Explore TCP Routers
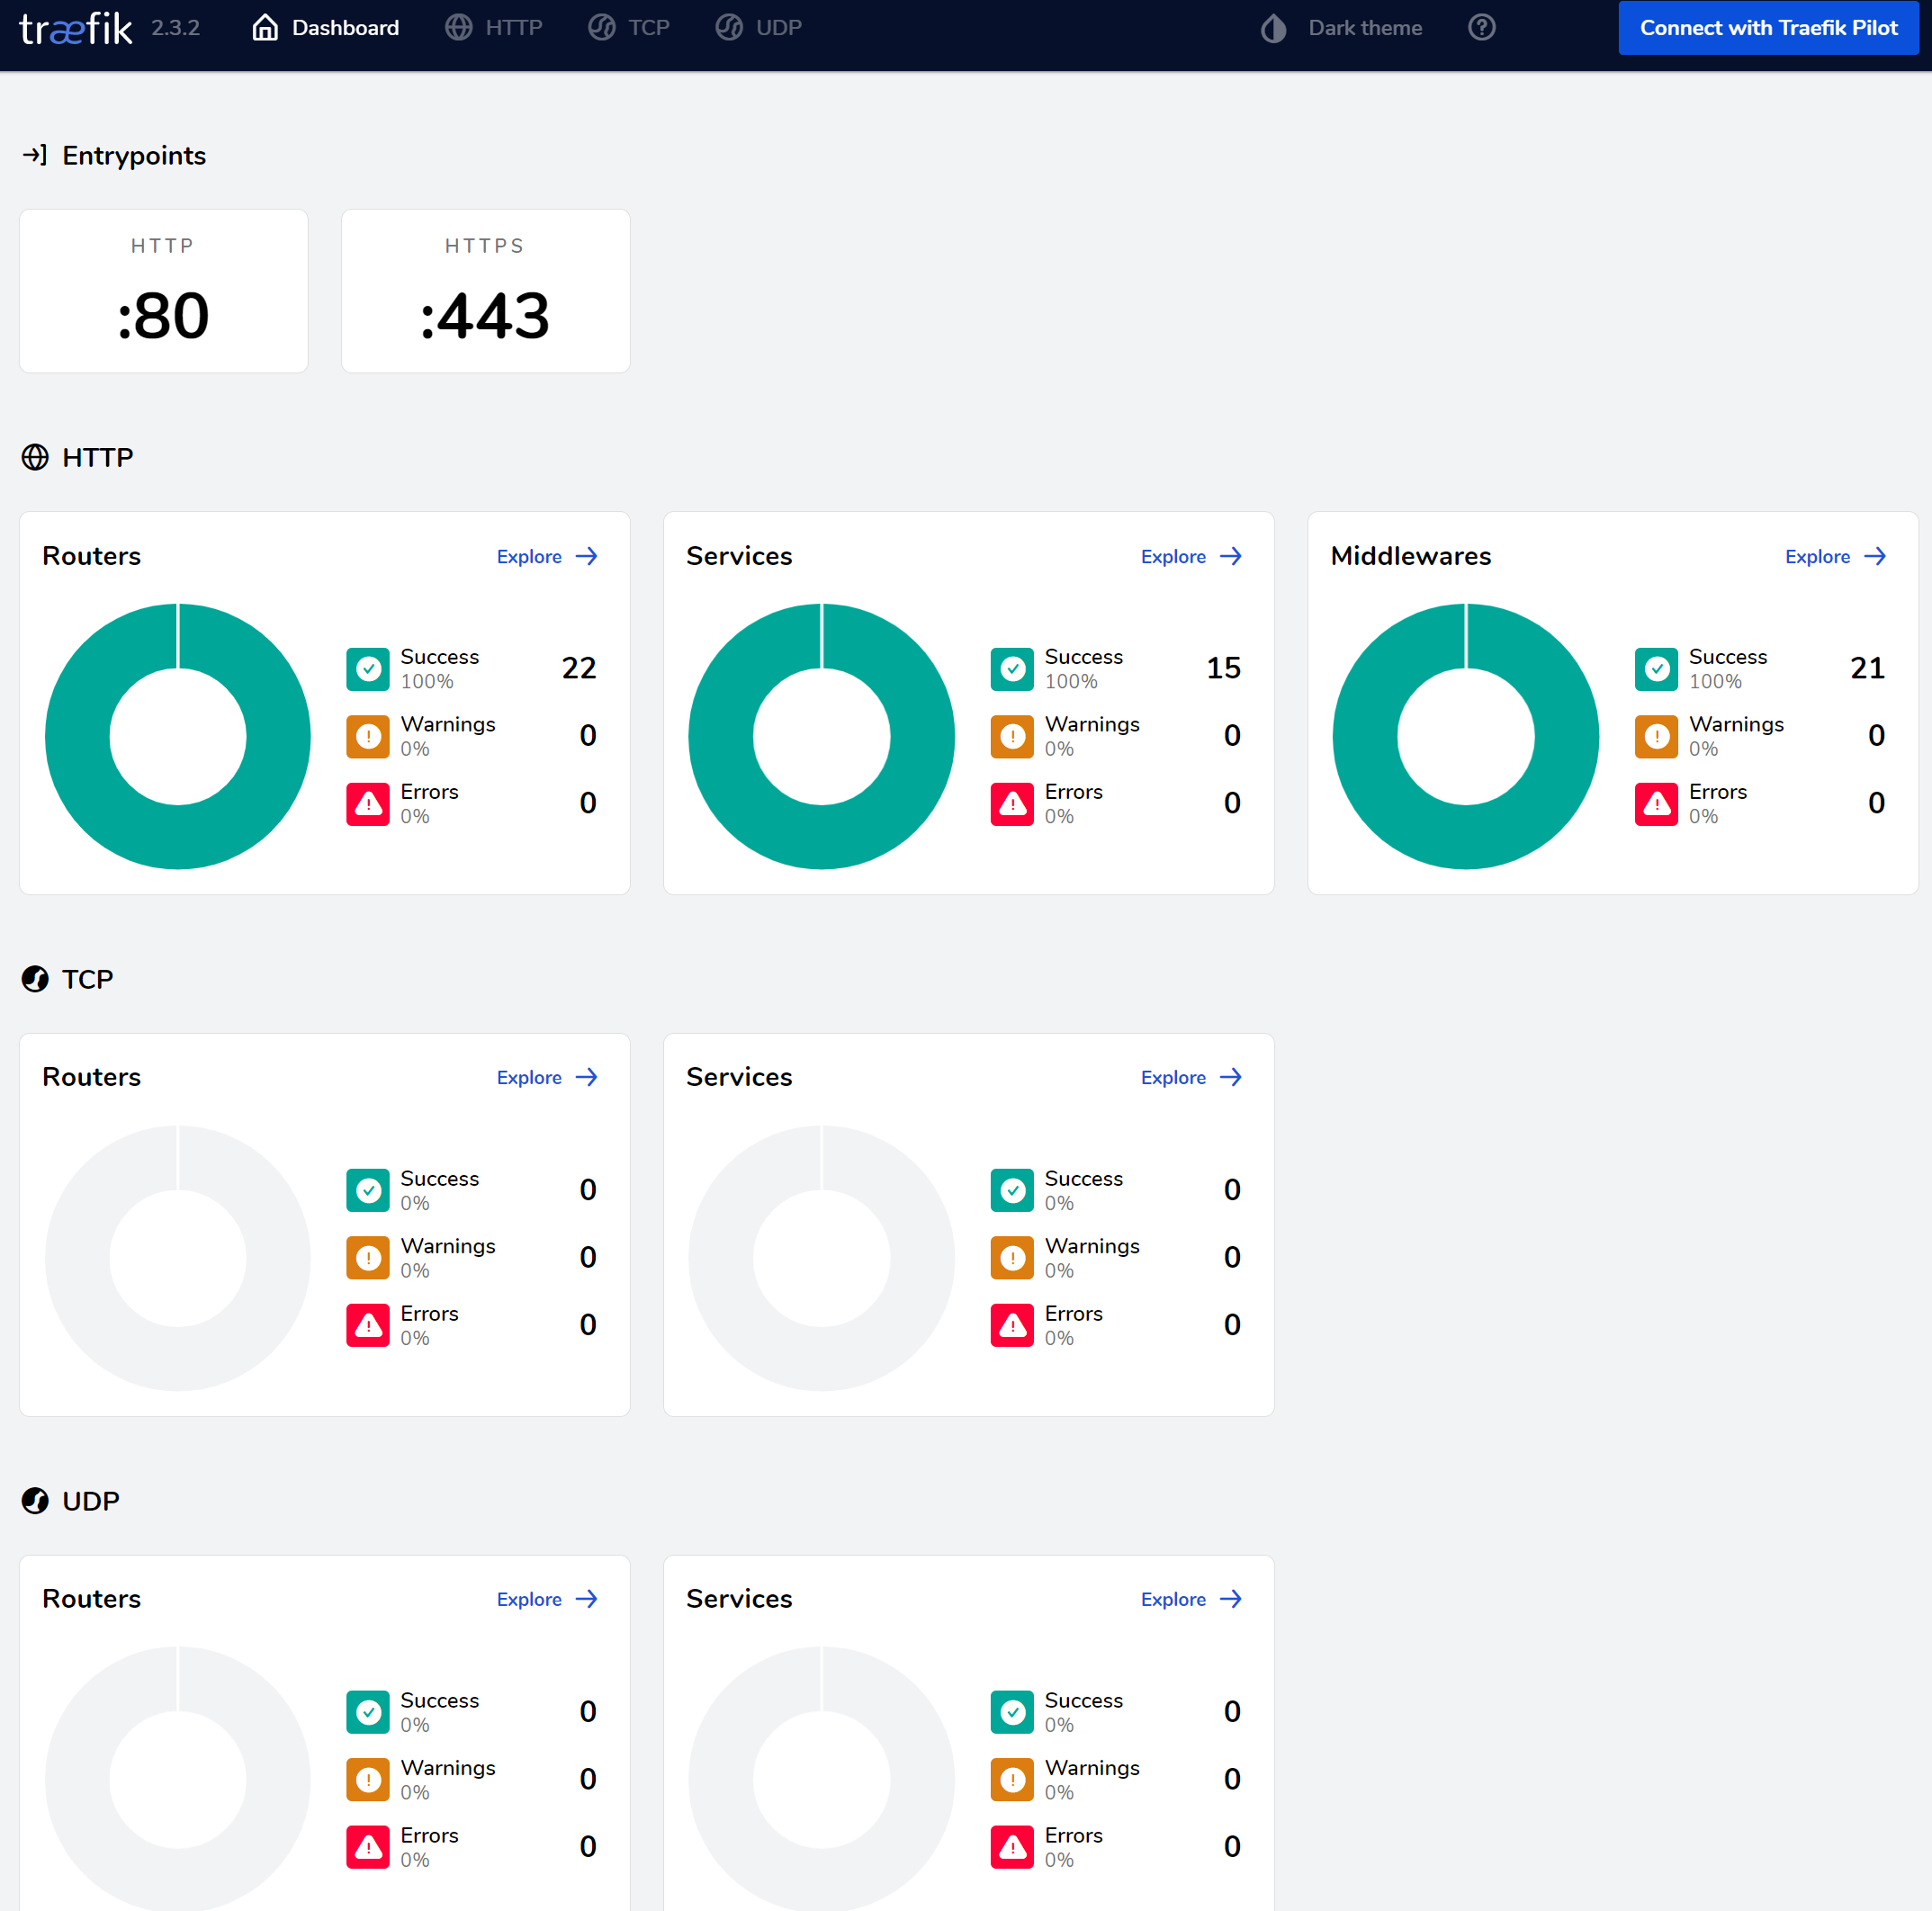The width and height of the screenshot is (1932, 1911). click(547, 1078)
